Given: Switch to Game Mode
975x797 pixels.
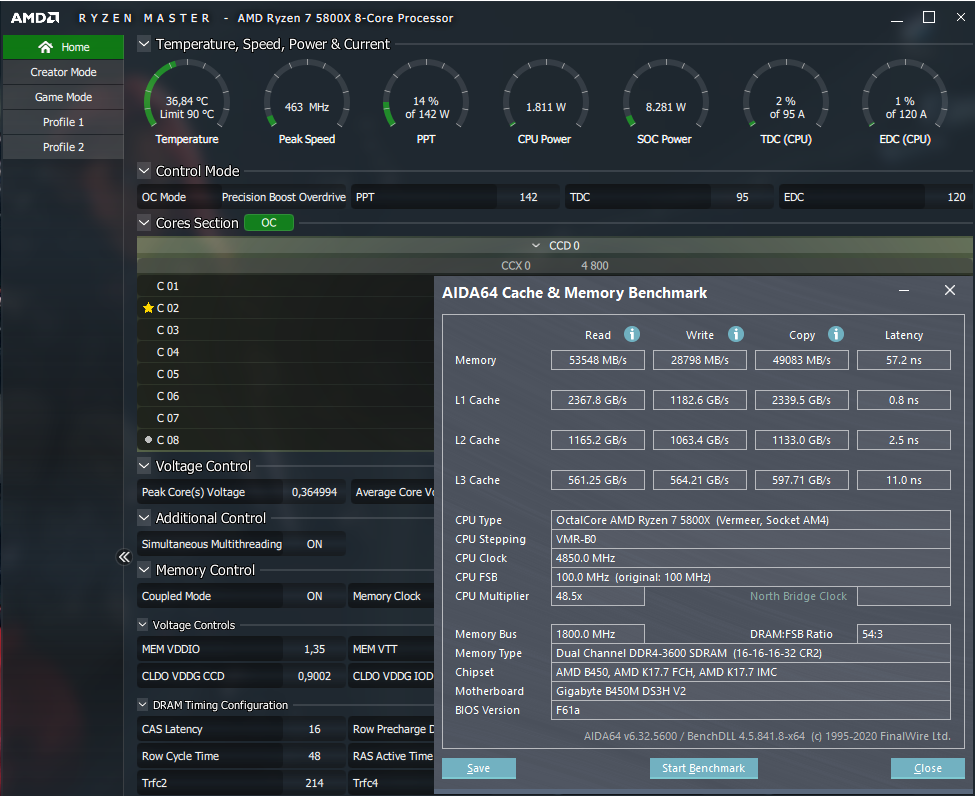Looking at the screenshot, I should click(63, 97).
